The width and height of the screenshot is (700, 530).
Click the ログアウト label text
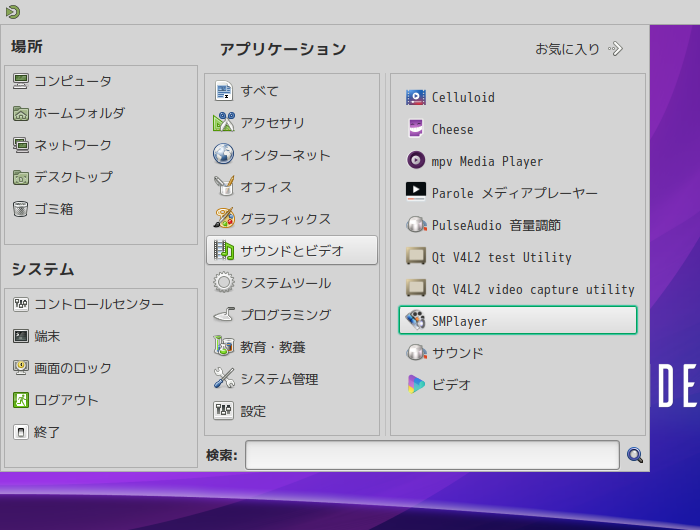[66, 400]
